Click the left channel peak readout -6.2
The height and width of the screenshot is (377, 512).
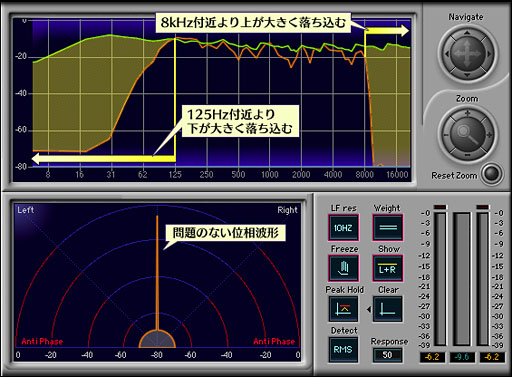pos(432,357)
